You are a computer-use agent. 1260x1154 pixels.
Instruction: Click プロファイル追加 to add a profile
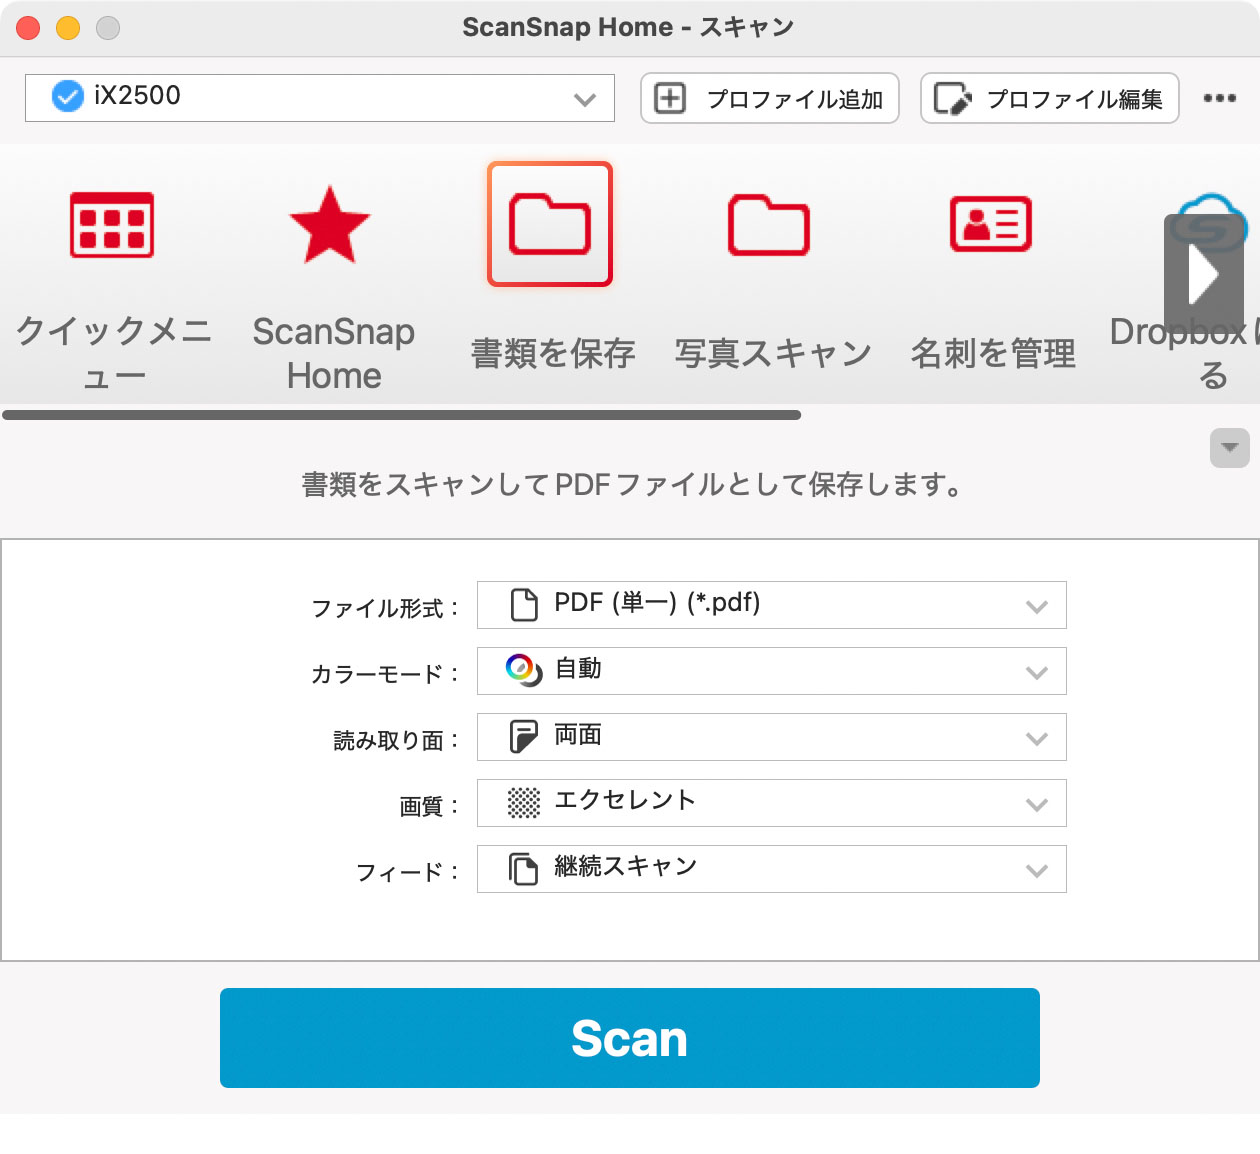pos(769,98)
